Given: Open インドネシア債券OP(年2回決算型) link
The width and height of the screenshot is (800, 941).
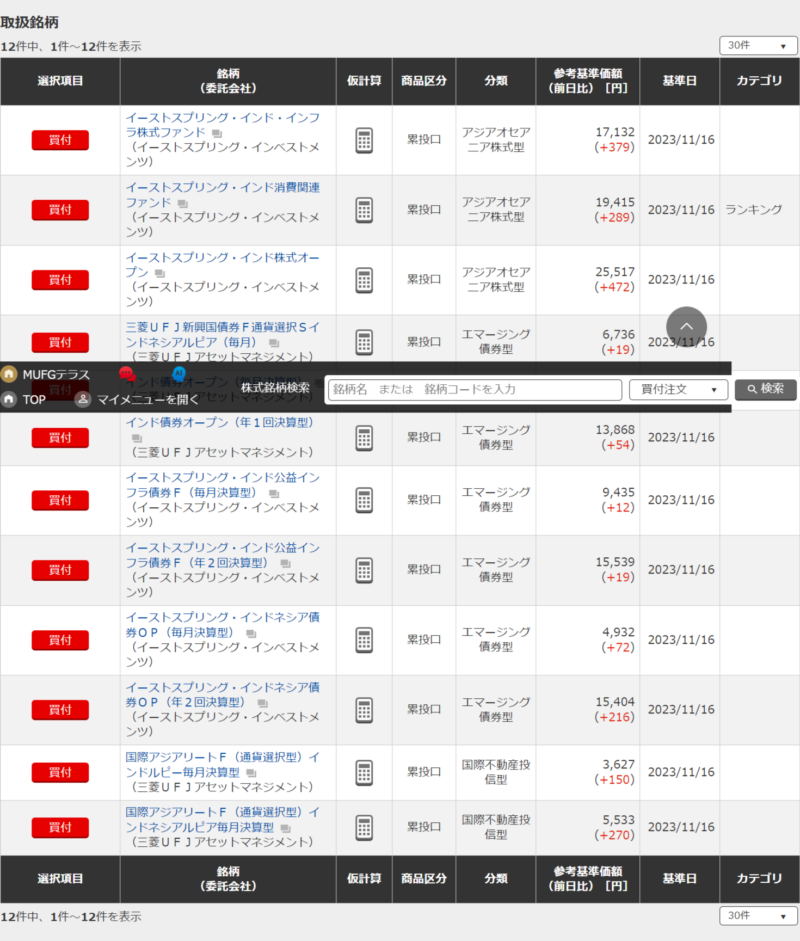Looking at the screenshot, I should click(222, 695).
